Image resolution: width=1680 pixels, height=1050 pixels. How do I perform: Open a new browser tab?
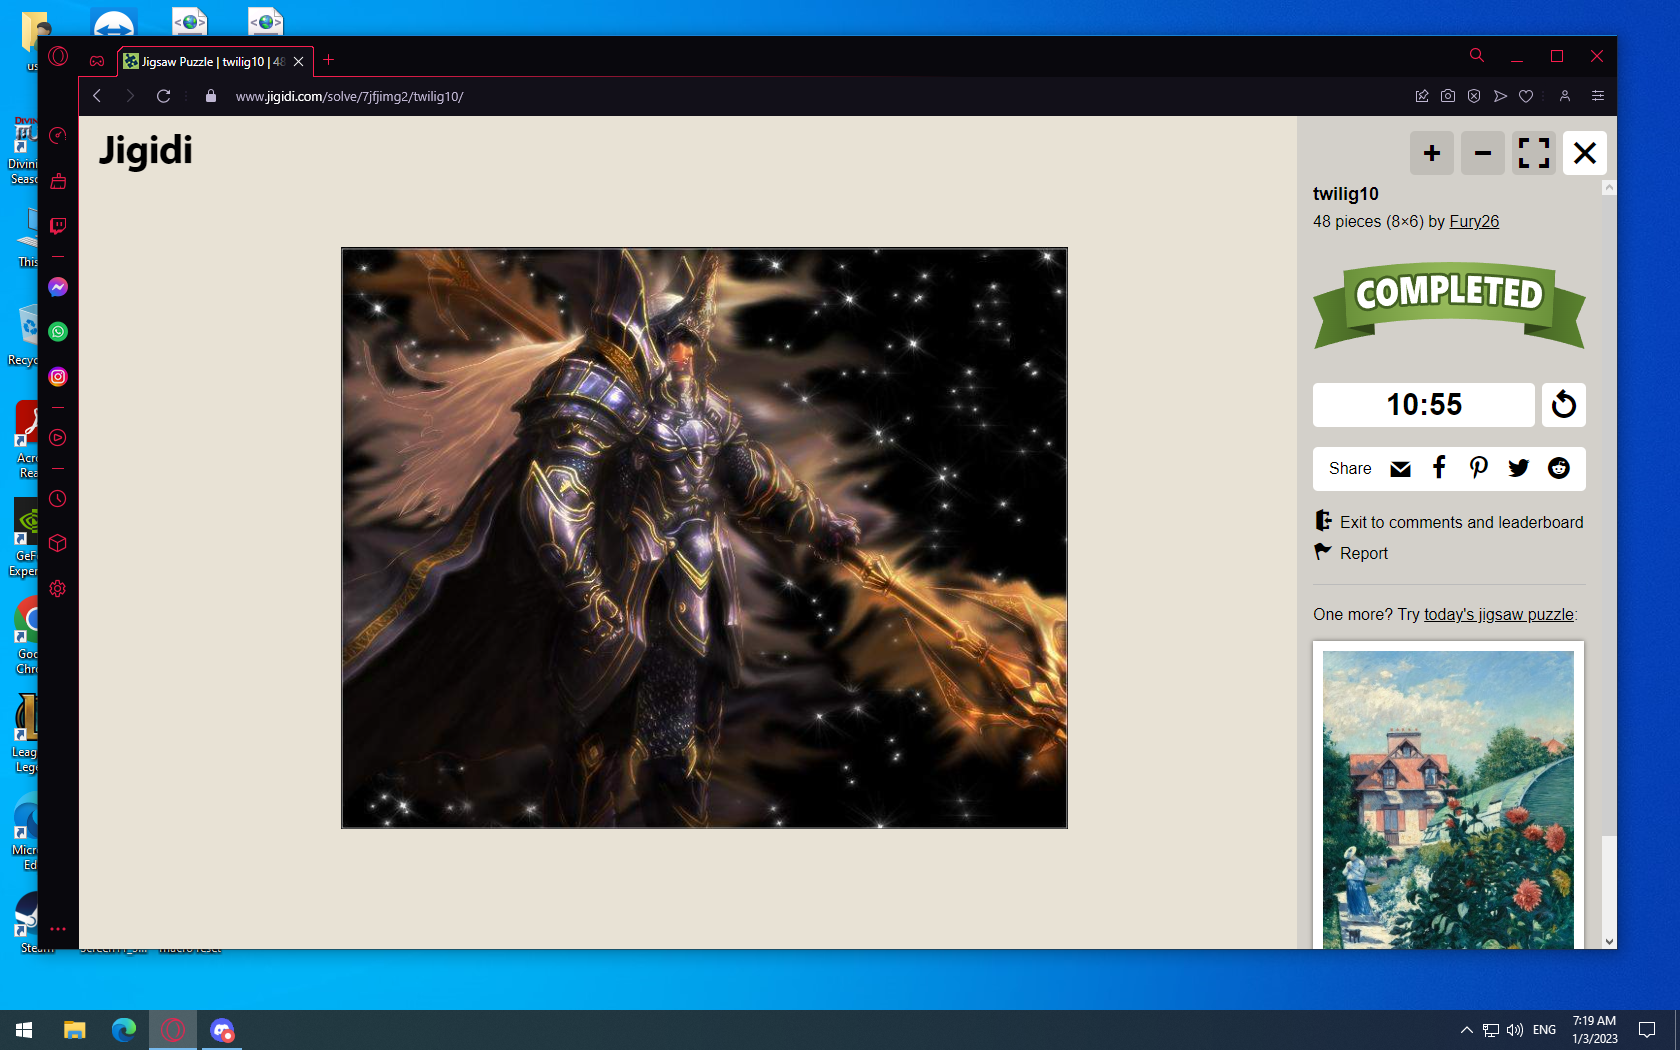tap(328, 60)
